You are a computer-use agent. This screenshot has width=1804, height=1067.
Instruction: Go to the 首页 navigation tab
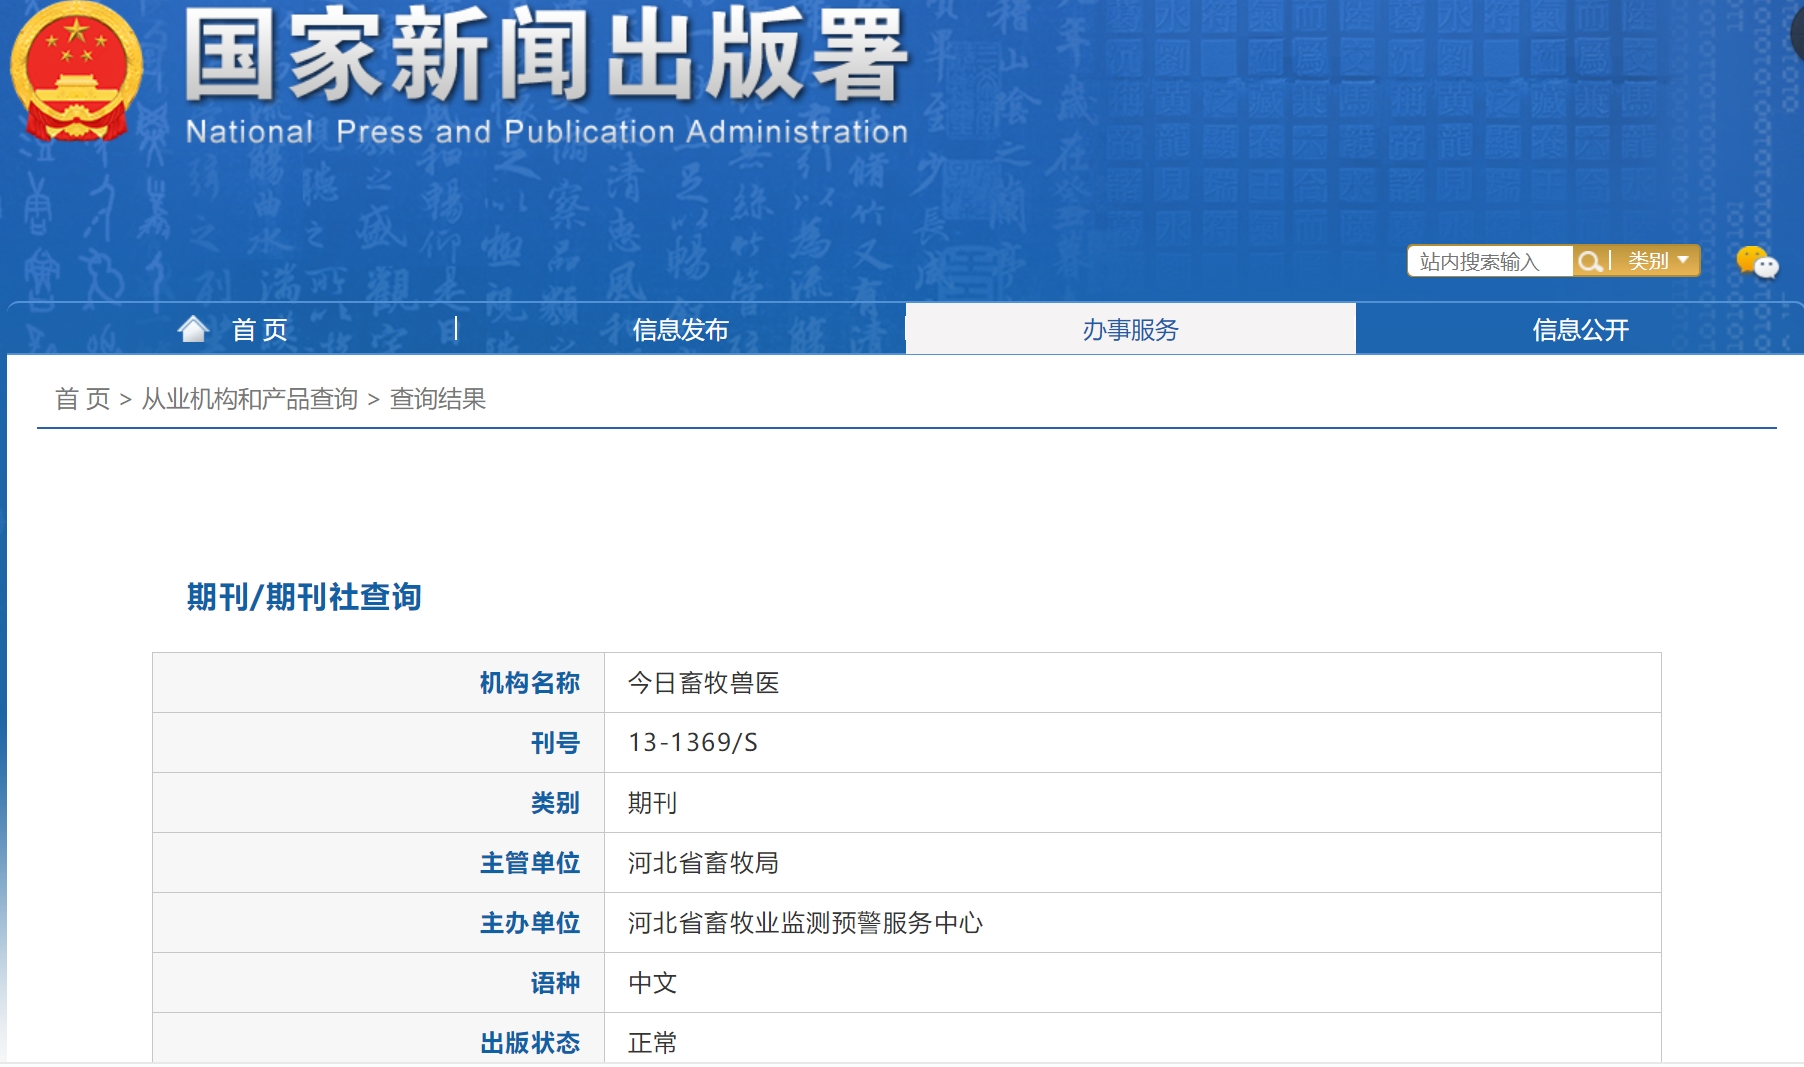(259, 330)
